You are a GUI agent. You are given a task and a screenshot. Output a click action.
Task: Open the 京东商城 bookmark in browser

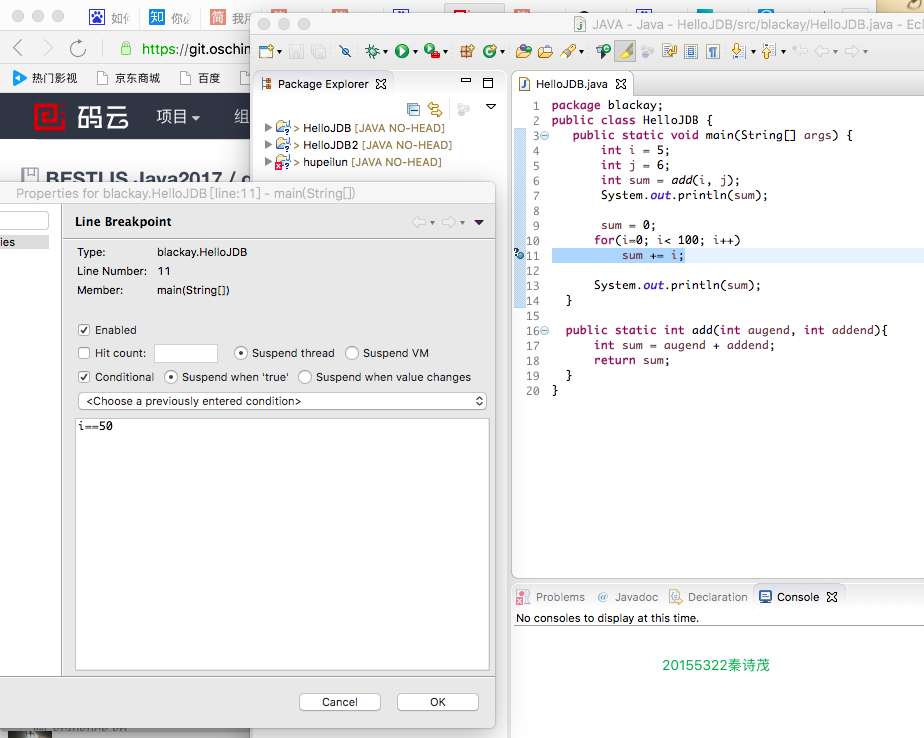pyautogui.click(x=128, y=78)
